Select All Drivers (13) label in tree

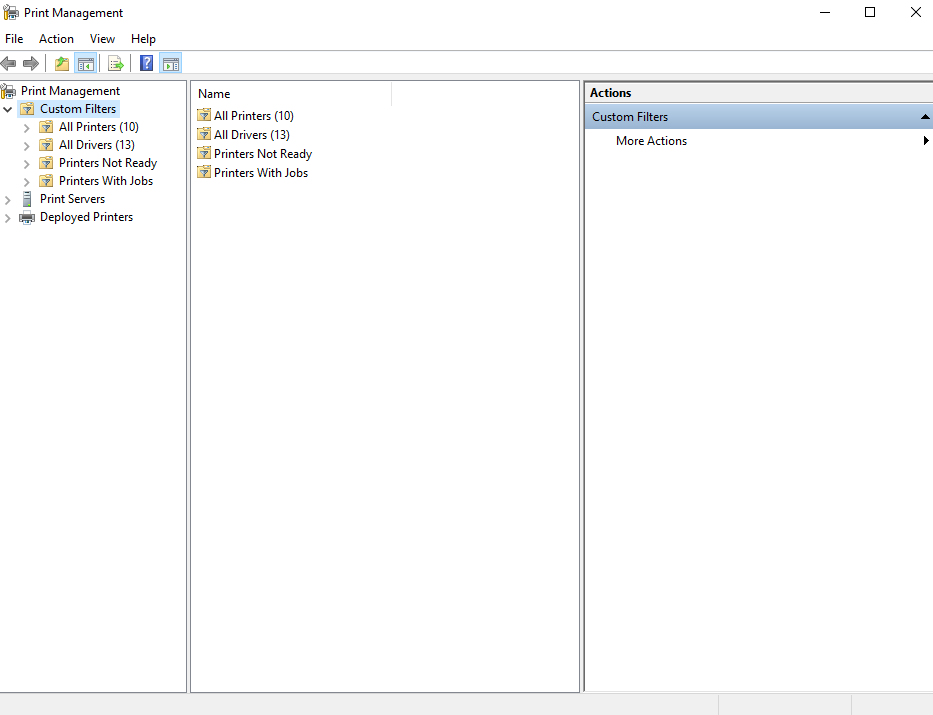pos(96,145)
